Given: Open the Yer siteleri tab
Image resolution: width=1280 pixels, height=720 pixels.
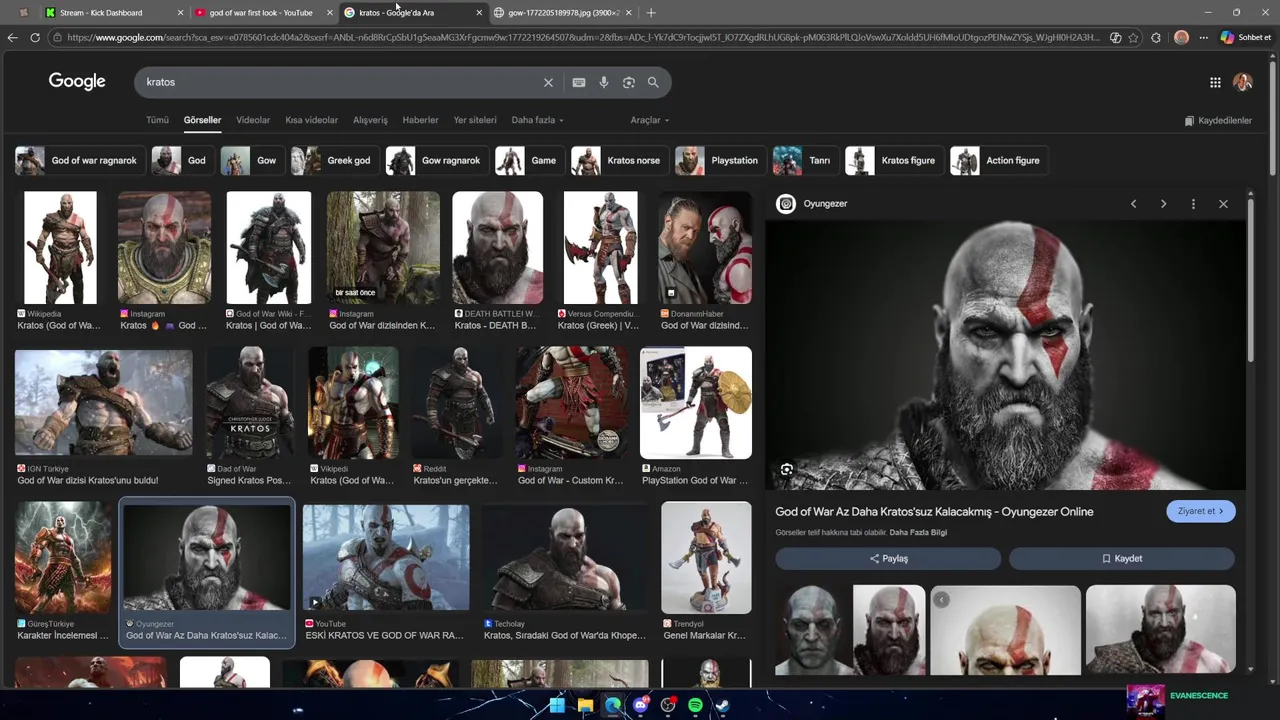Looking at the screenshot, I should click(x=475, y=120).
